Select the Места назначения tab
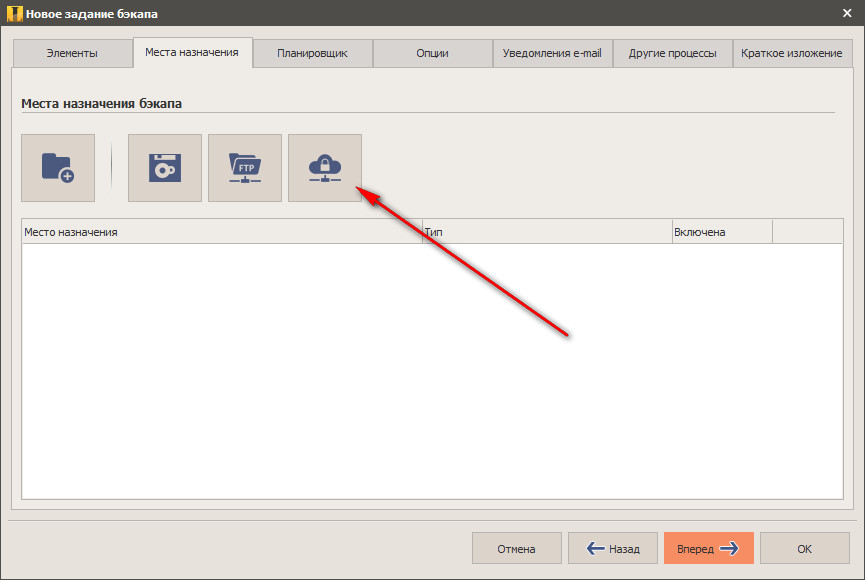Image resolution: width=865 pixels, height=580 pixels. click(x=192, y=52)
